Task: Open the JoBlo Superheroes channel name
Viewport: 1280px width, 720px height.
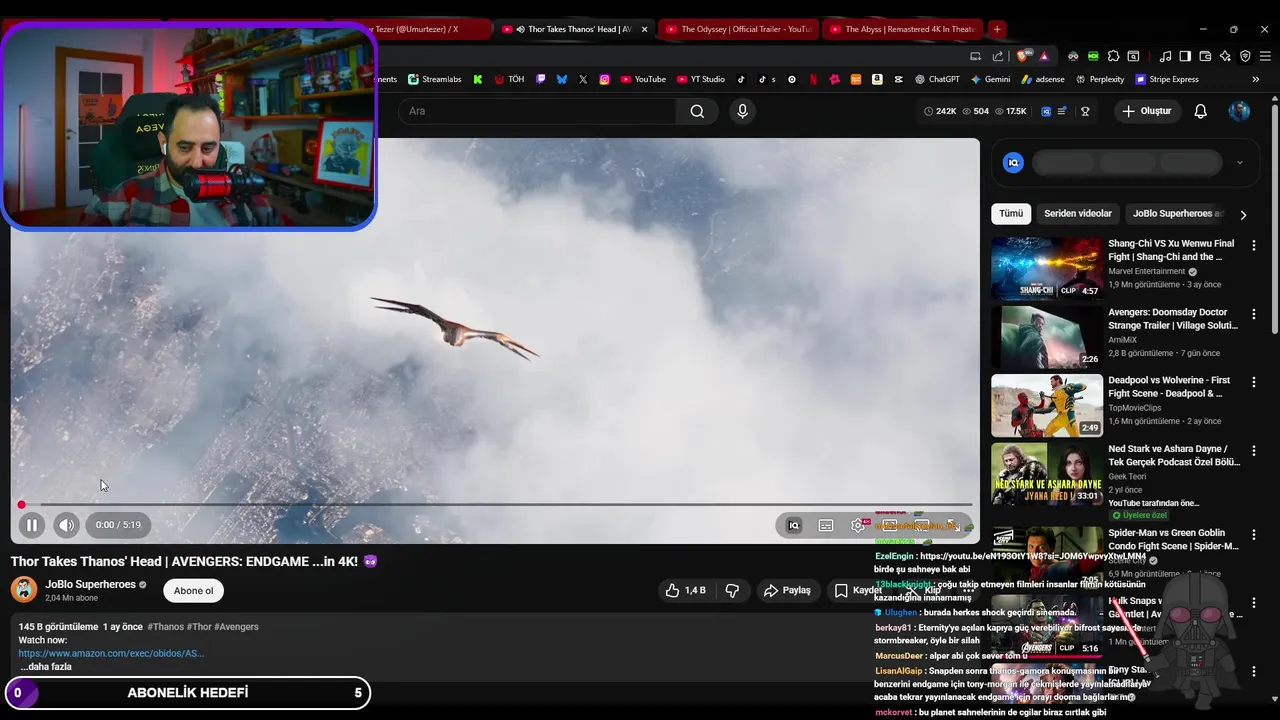Action: [x=90, y=584]
